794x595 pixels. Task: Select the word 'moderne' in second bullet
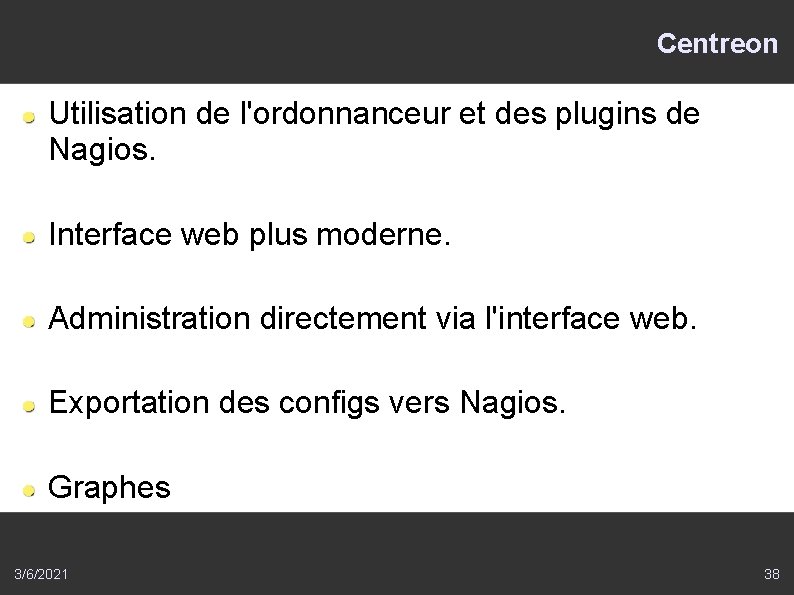[392, 236]
